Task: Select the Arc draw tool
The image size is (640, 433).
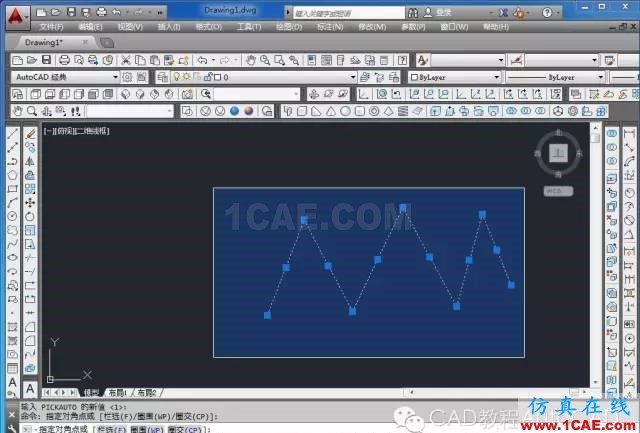Action: pyautogui.click(x=13, y=202)
